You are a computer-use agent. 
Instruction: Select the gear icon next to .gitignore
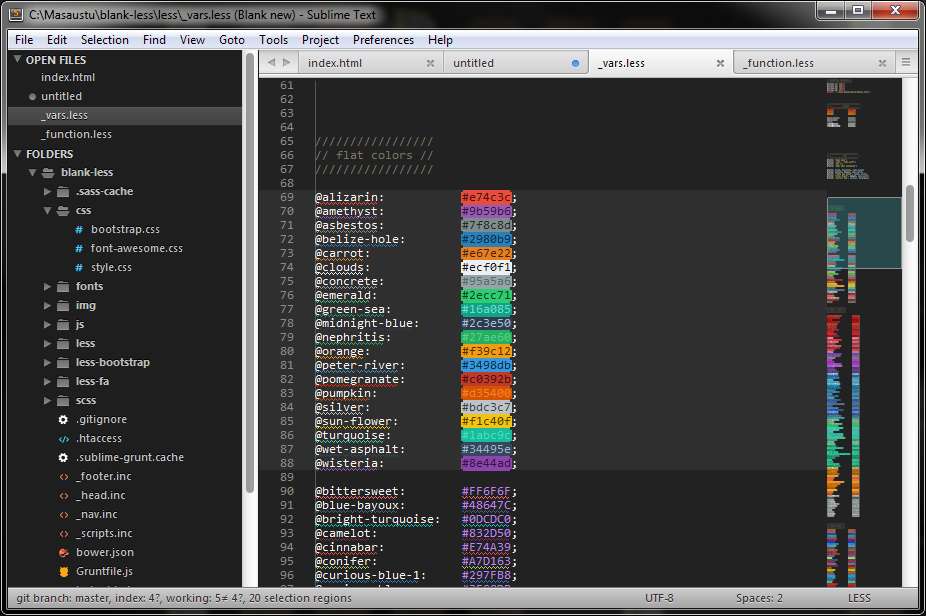pos(62,419)
